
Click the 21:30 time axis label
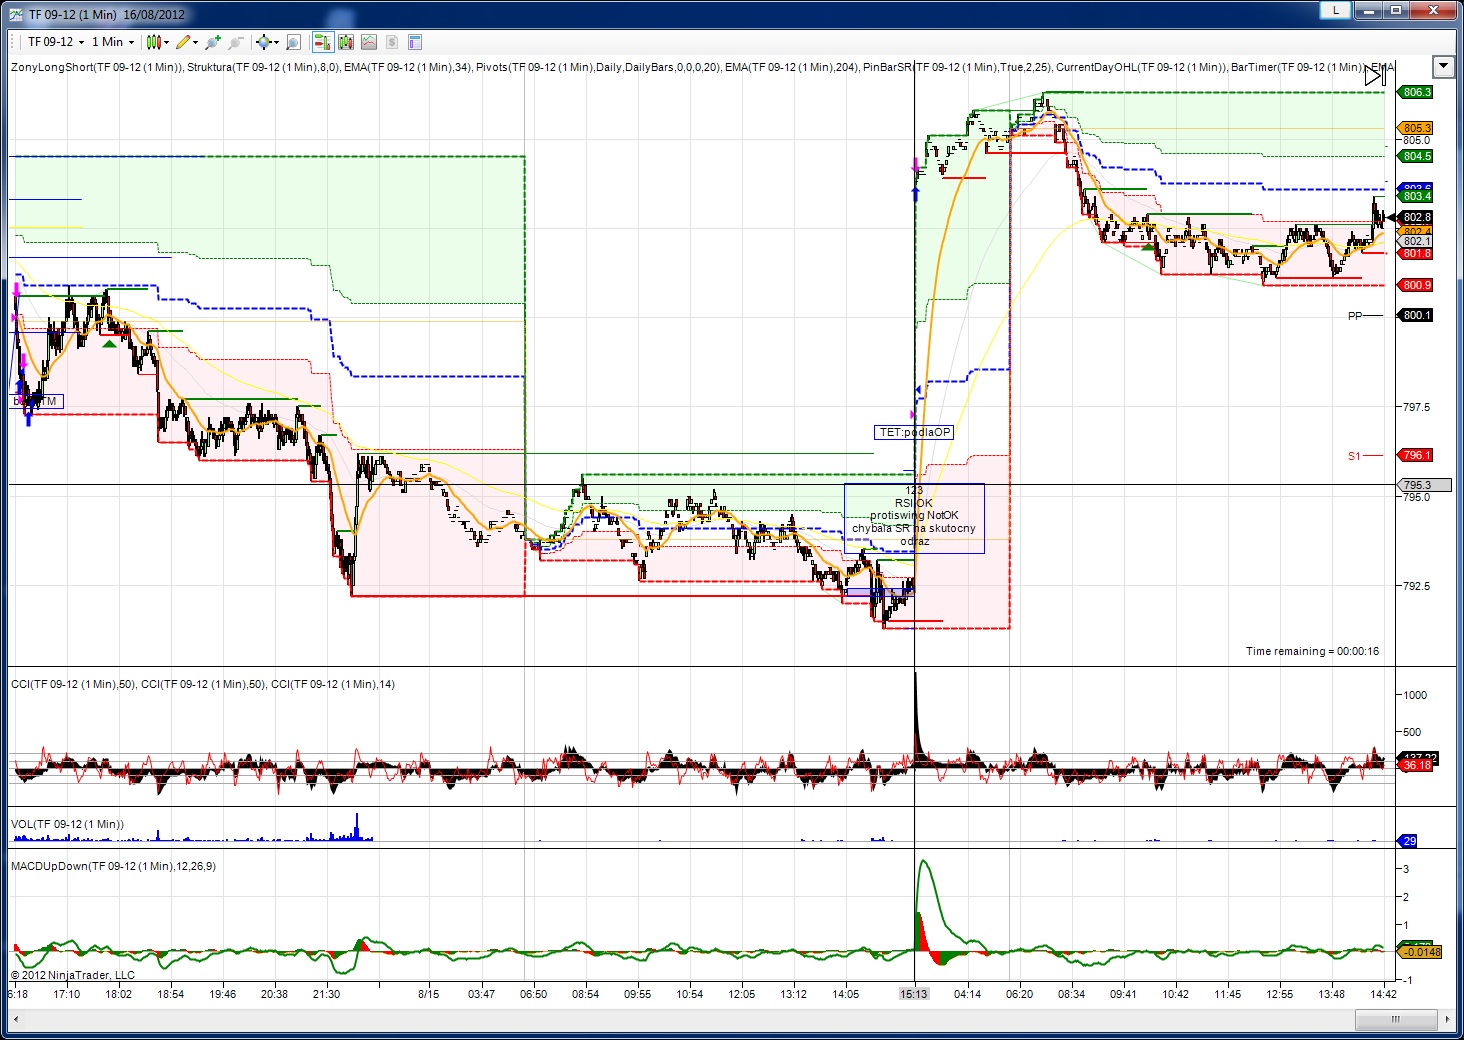pos(326,994)
